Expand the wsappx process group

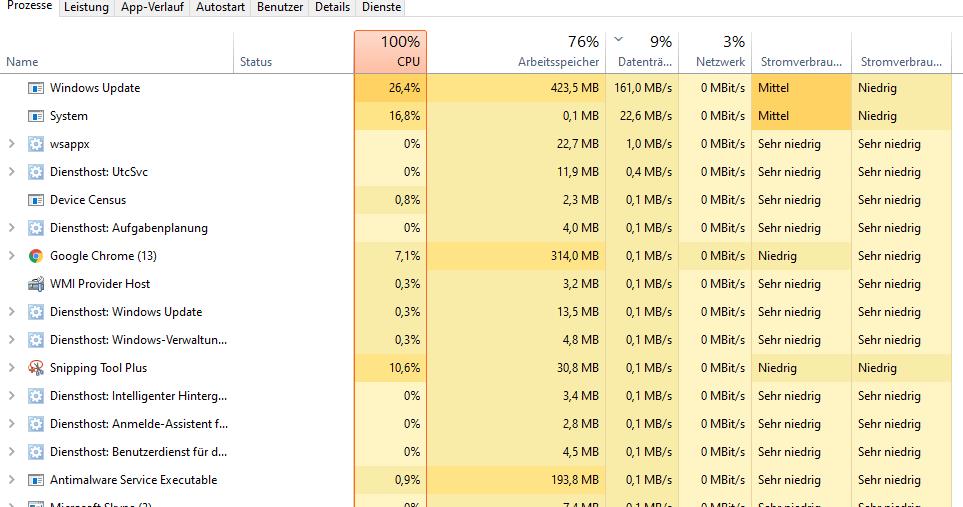(11, 144)
